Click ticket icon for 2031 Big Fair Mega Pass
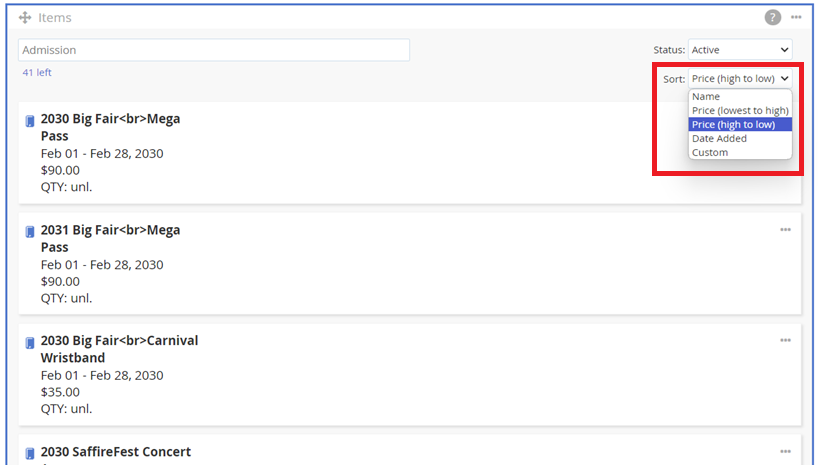 pos(30,232)
